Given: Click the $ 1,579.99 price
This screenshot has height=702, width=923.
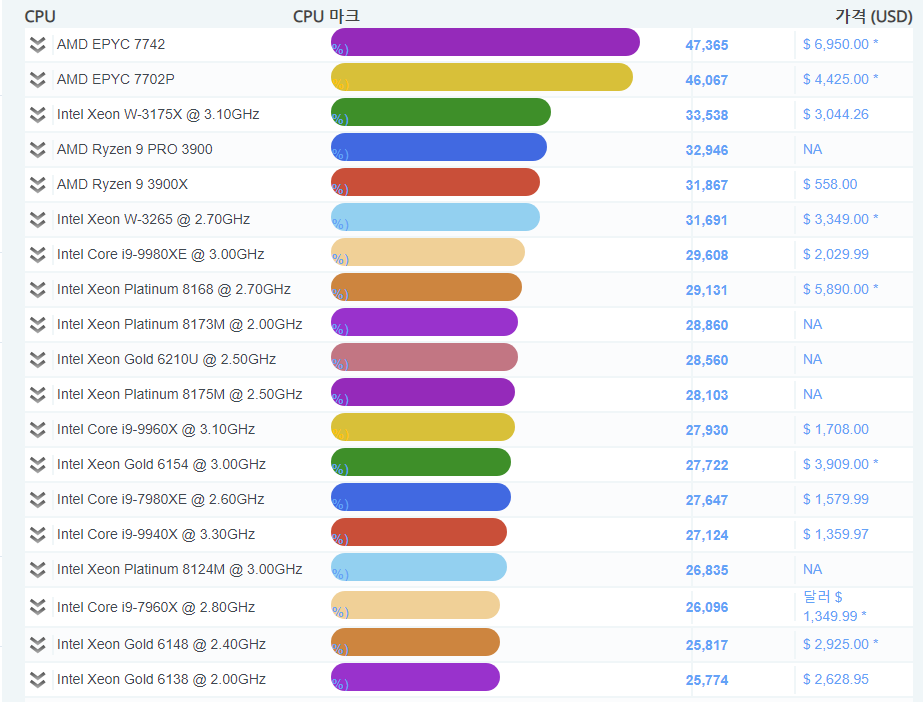Looking at the screenshot, I should pos(835,499).
